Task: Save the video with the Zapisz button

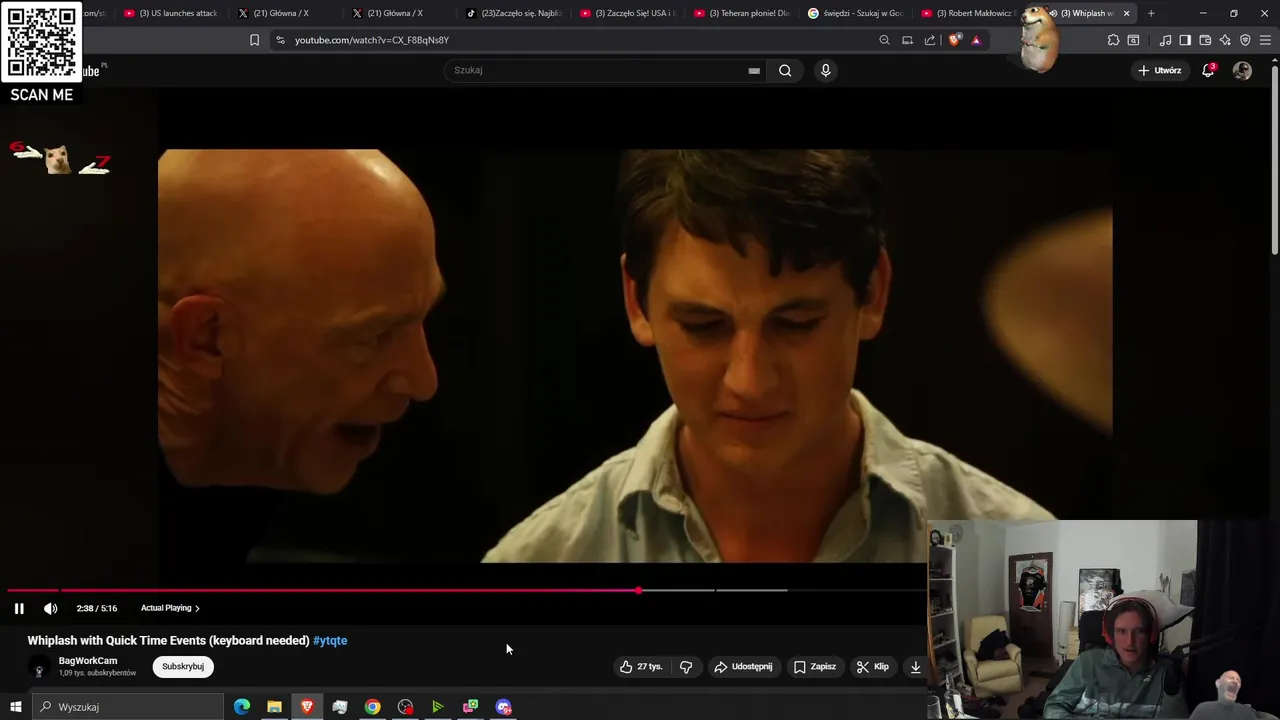Action: click(x=815, y=667)
